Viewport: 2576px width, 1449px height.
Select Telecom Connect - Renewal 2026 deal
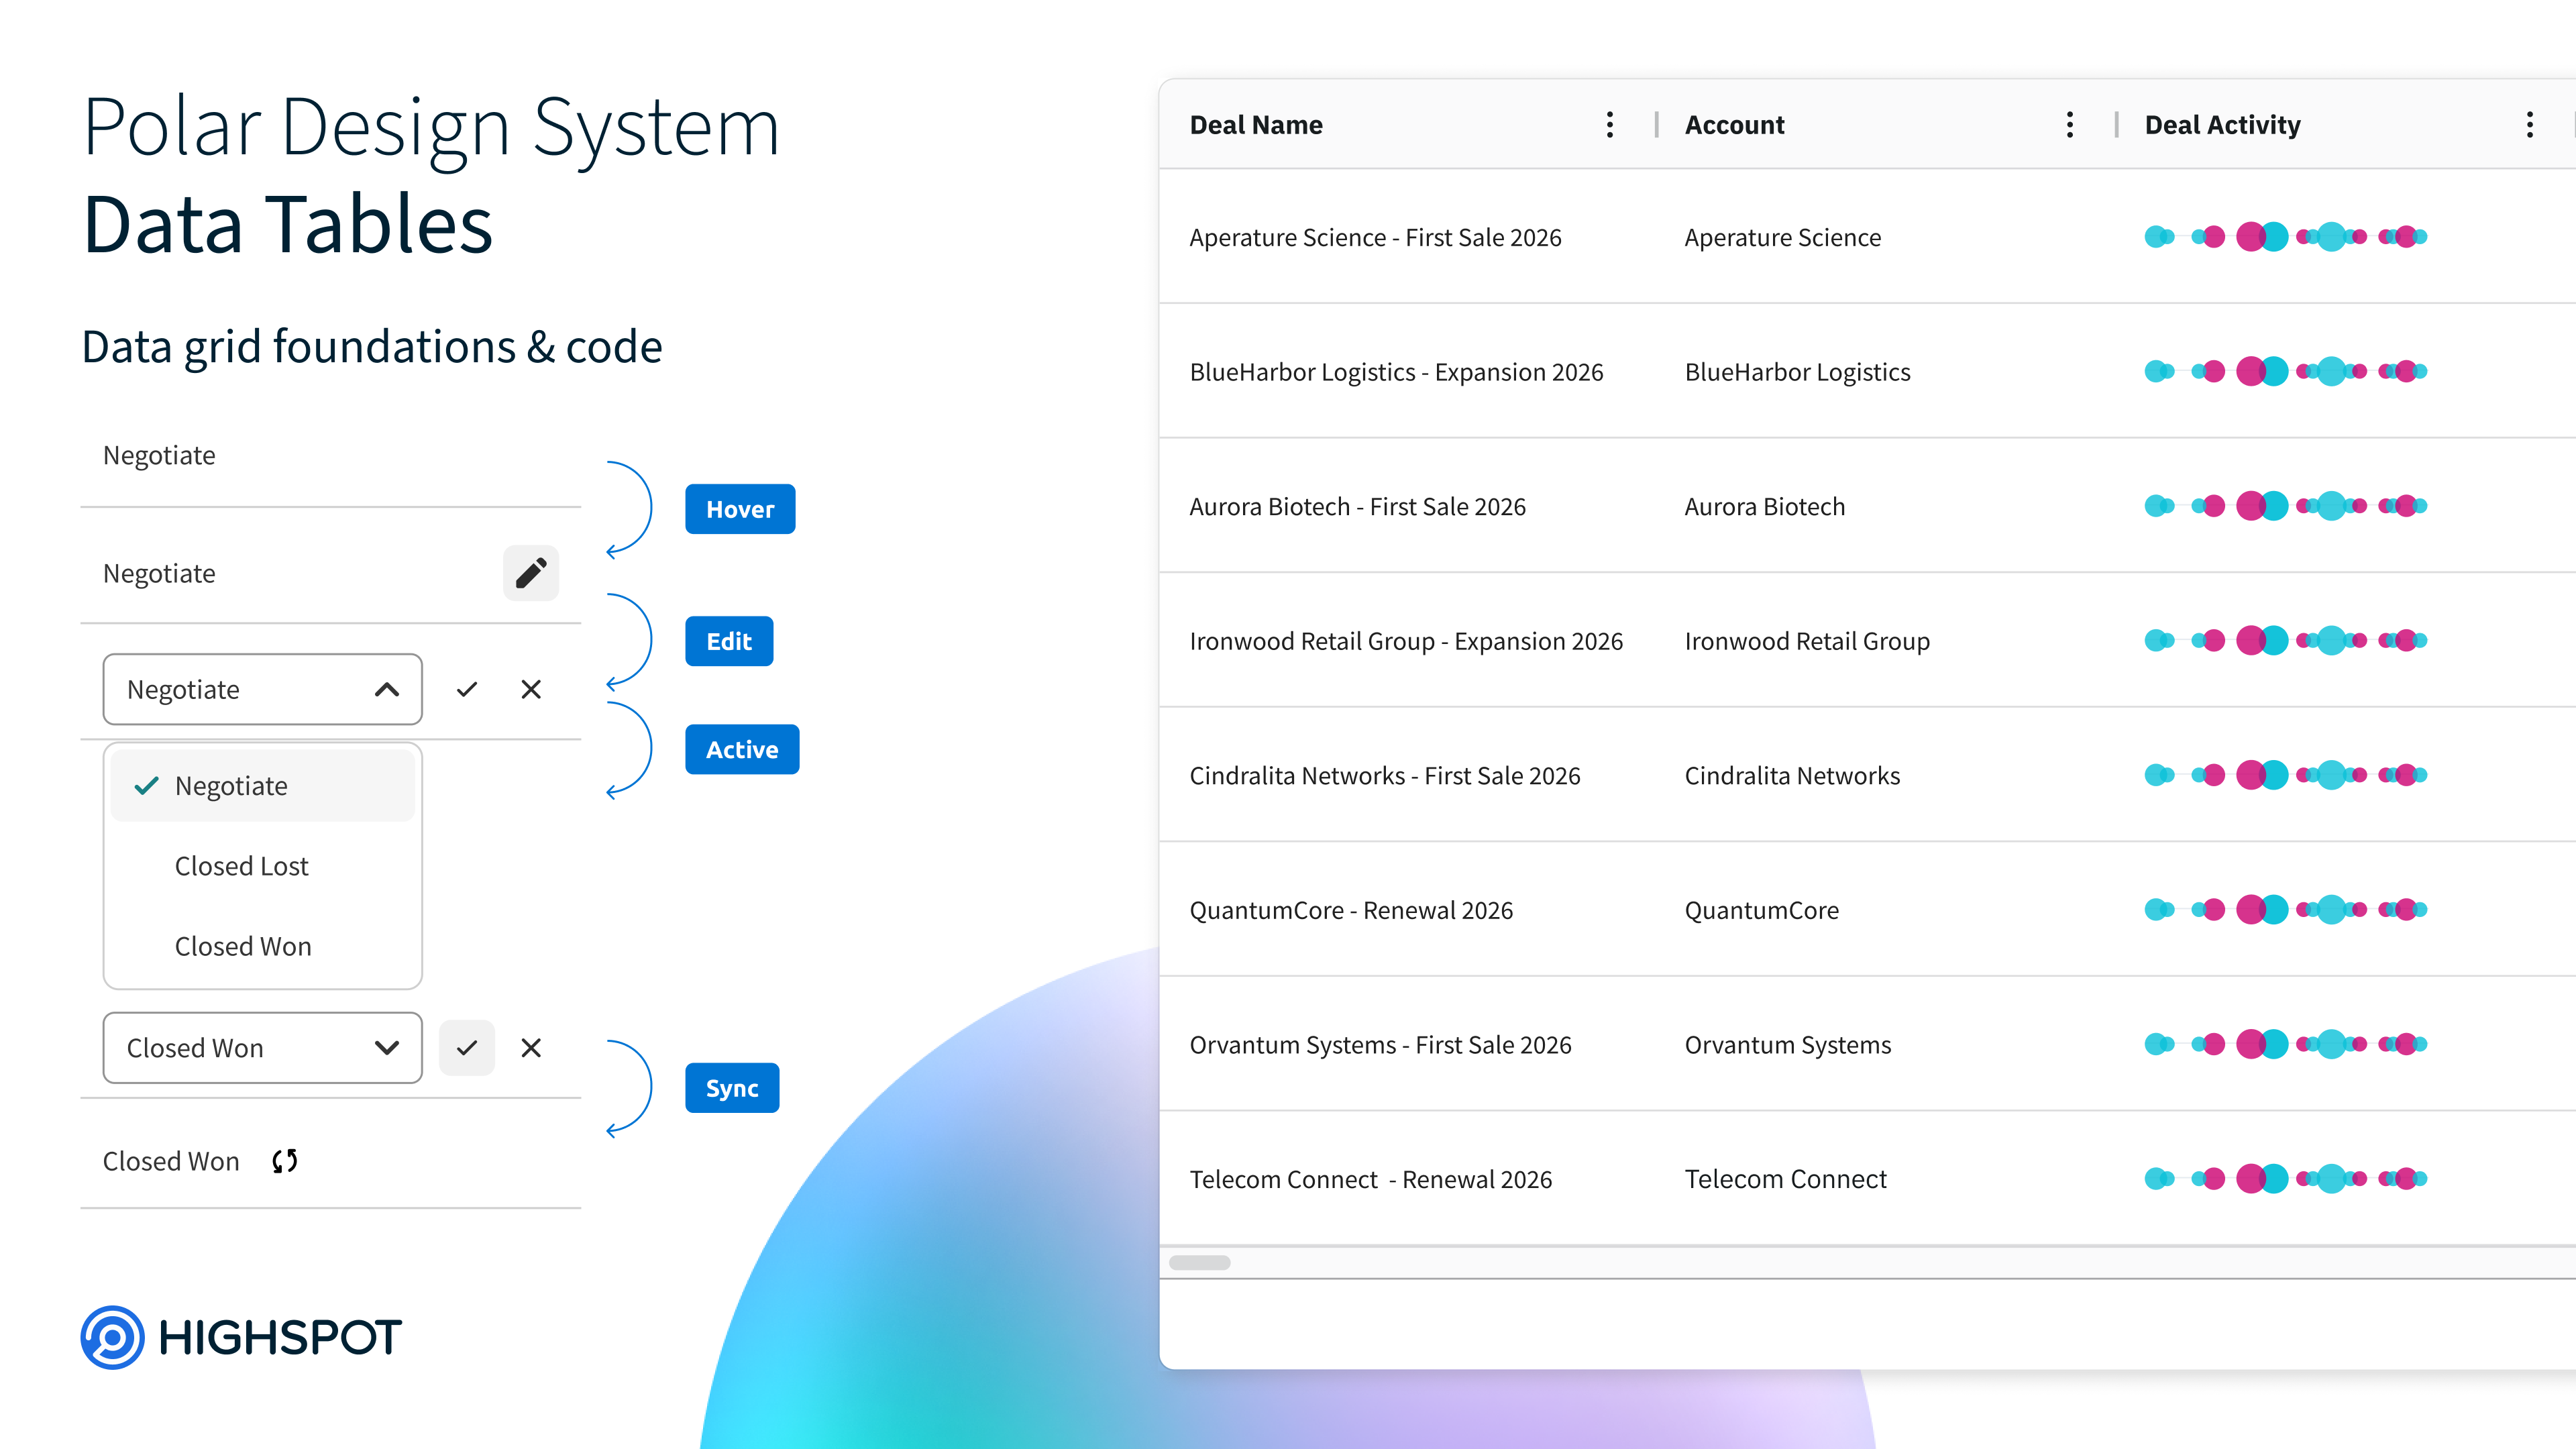pos(1370,1179)
